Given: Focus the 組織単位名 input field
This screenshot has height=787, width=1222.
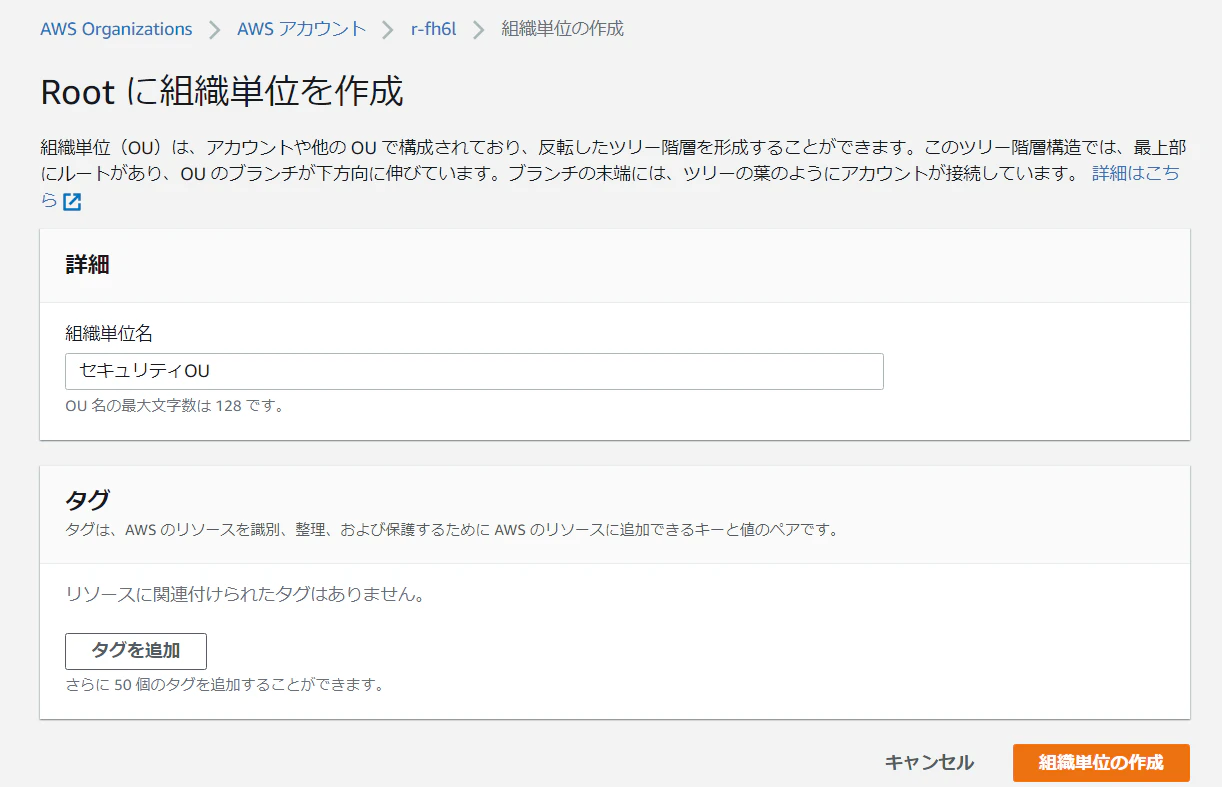Looking at the screenshot, I should coord(474,371).
